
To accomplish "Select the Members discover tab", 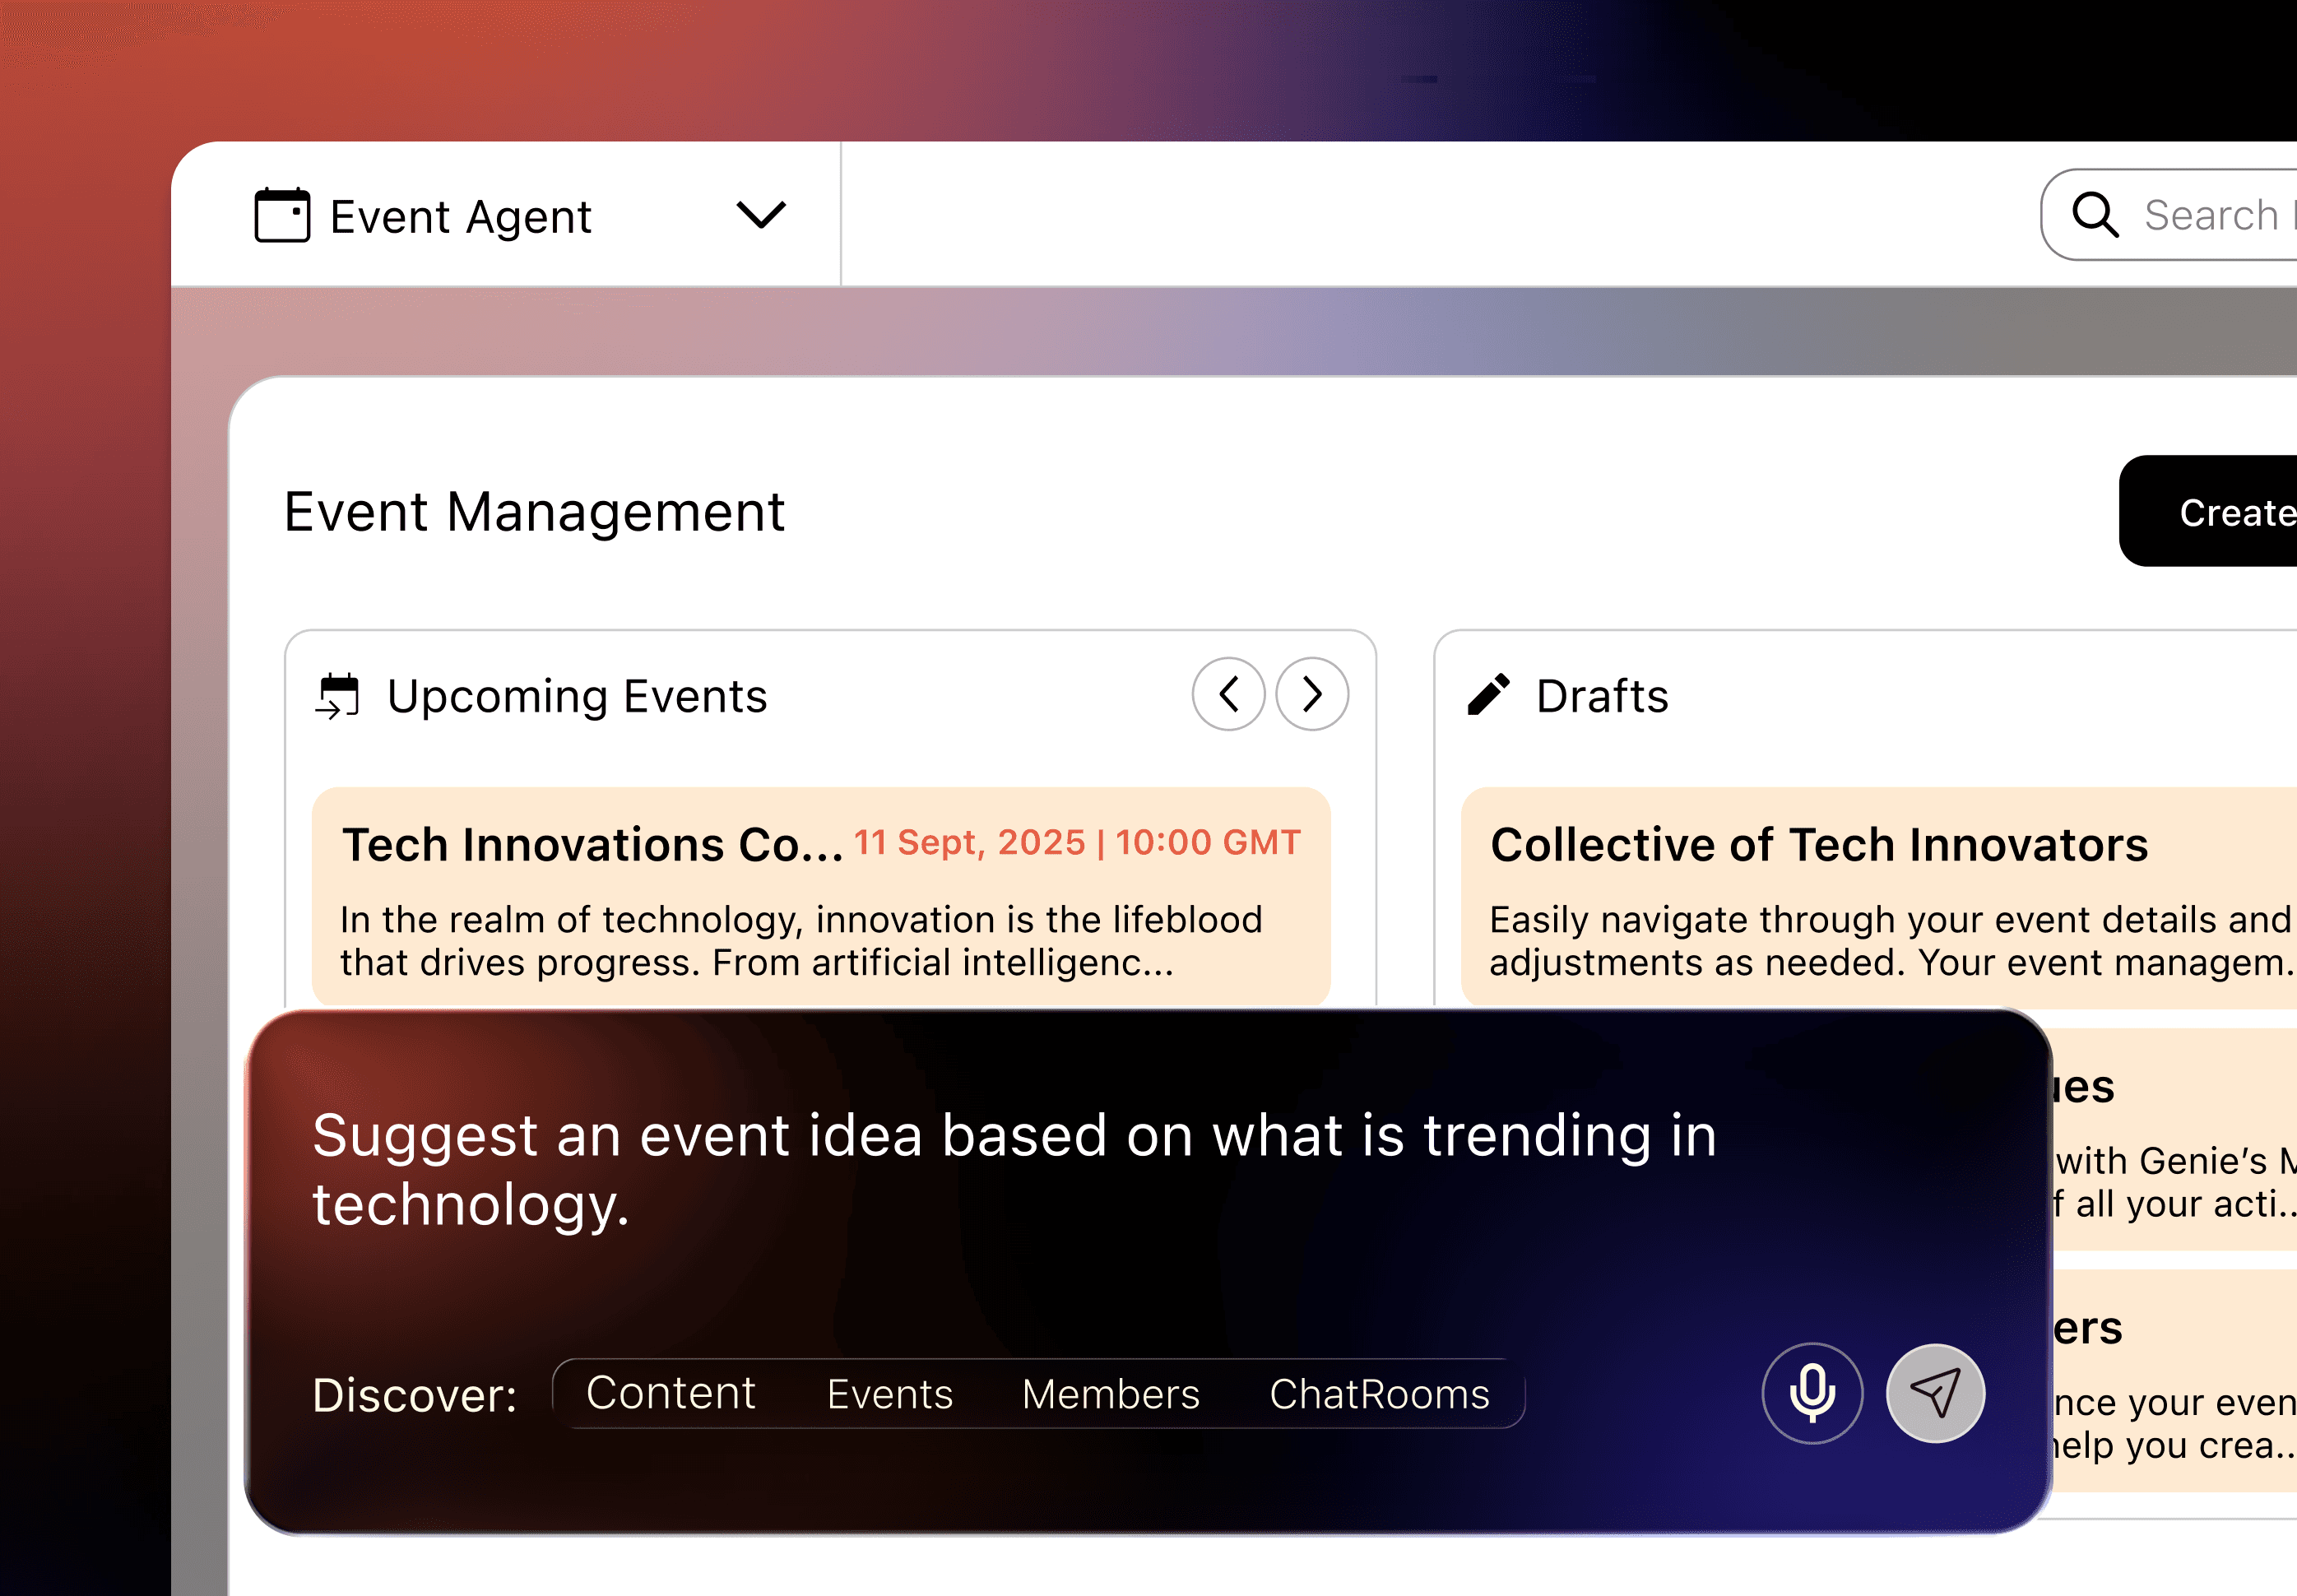I will coord(1110,1394).
